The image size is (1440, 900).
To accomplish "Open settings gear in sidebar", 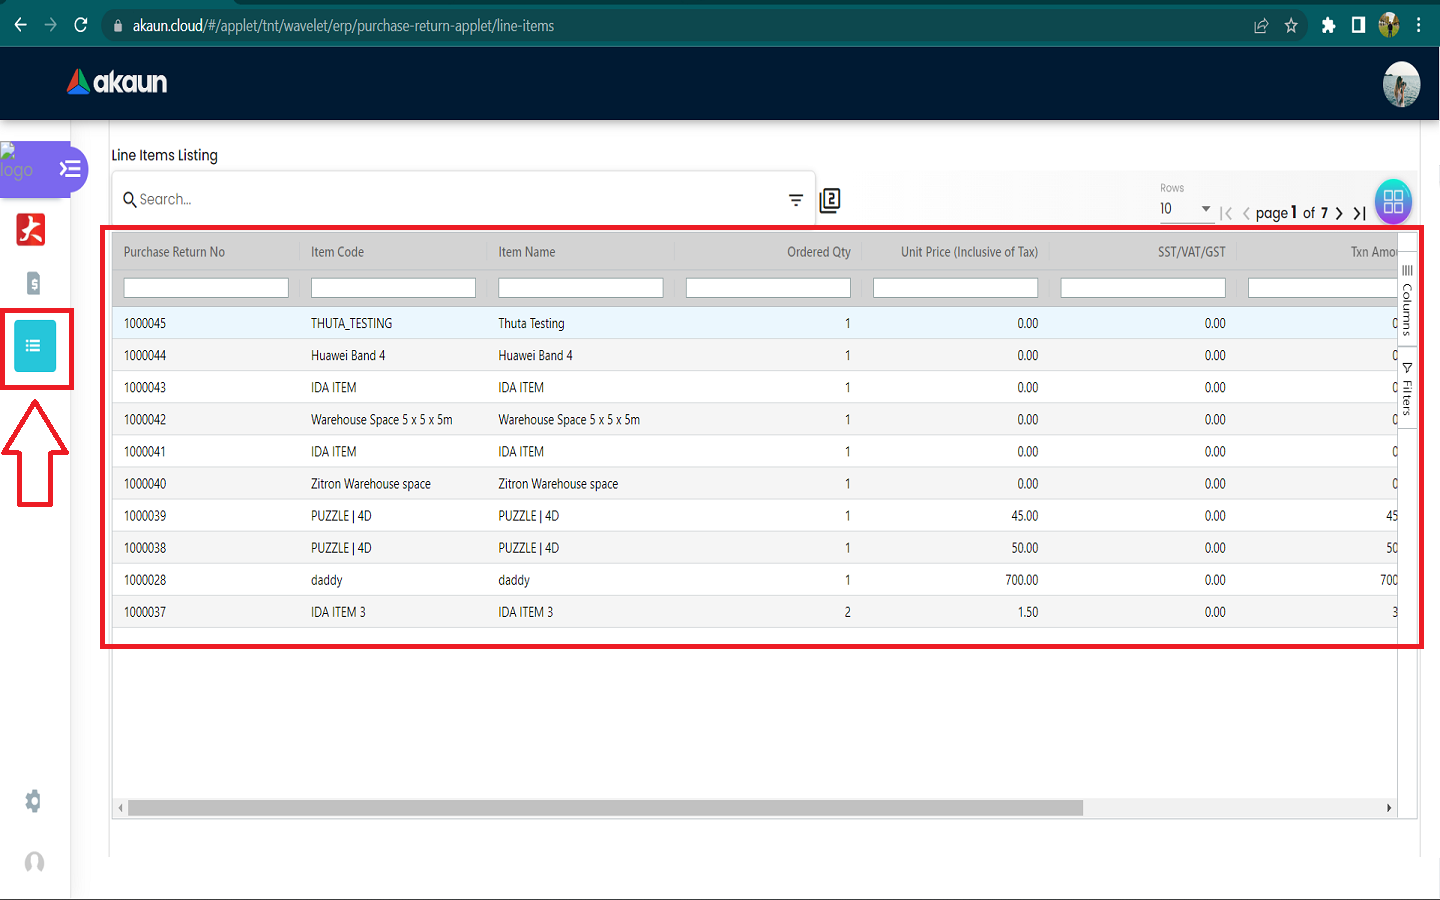I will pyautogui.click(x=33, y=801).
